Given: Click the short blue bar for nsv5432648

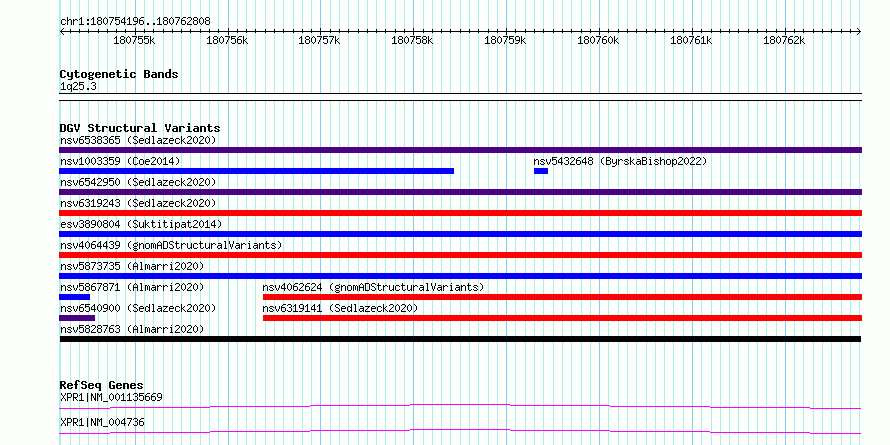Looking at the screenshot, I should coord(541,171).
